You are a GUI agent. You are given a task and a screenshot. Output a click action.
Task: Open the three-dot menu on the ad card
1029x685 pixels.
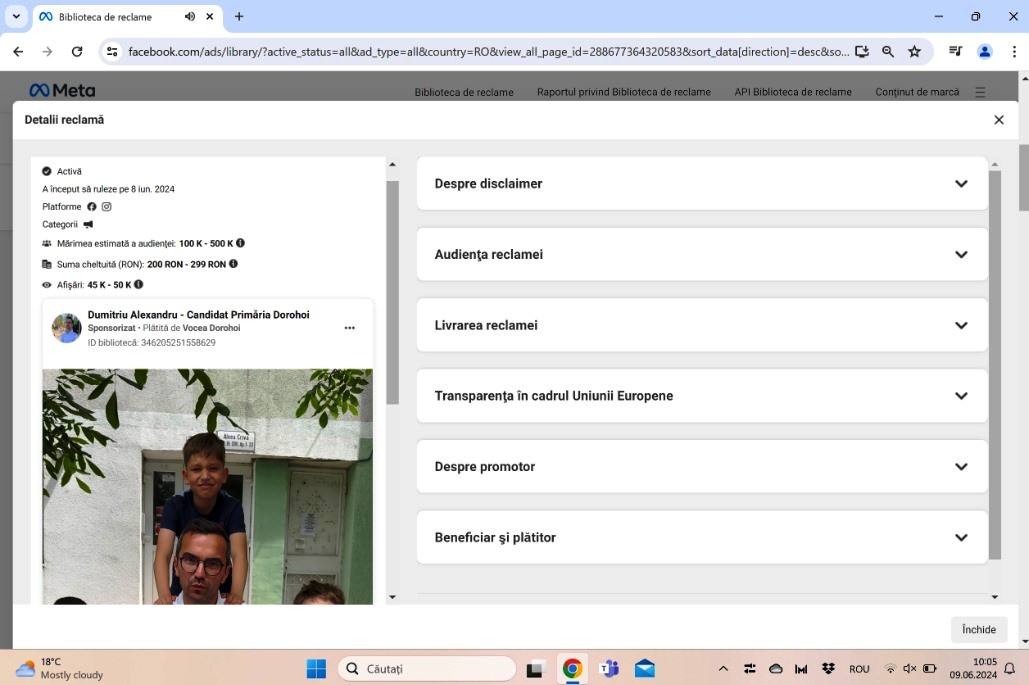pyautogui.click(x=349, y=328)
